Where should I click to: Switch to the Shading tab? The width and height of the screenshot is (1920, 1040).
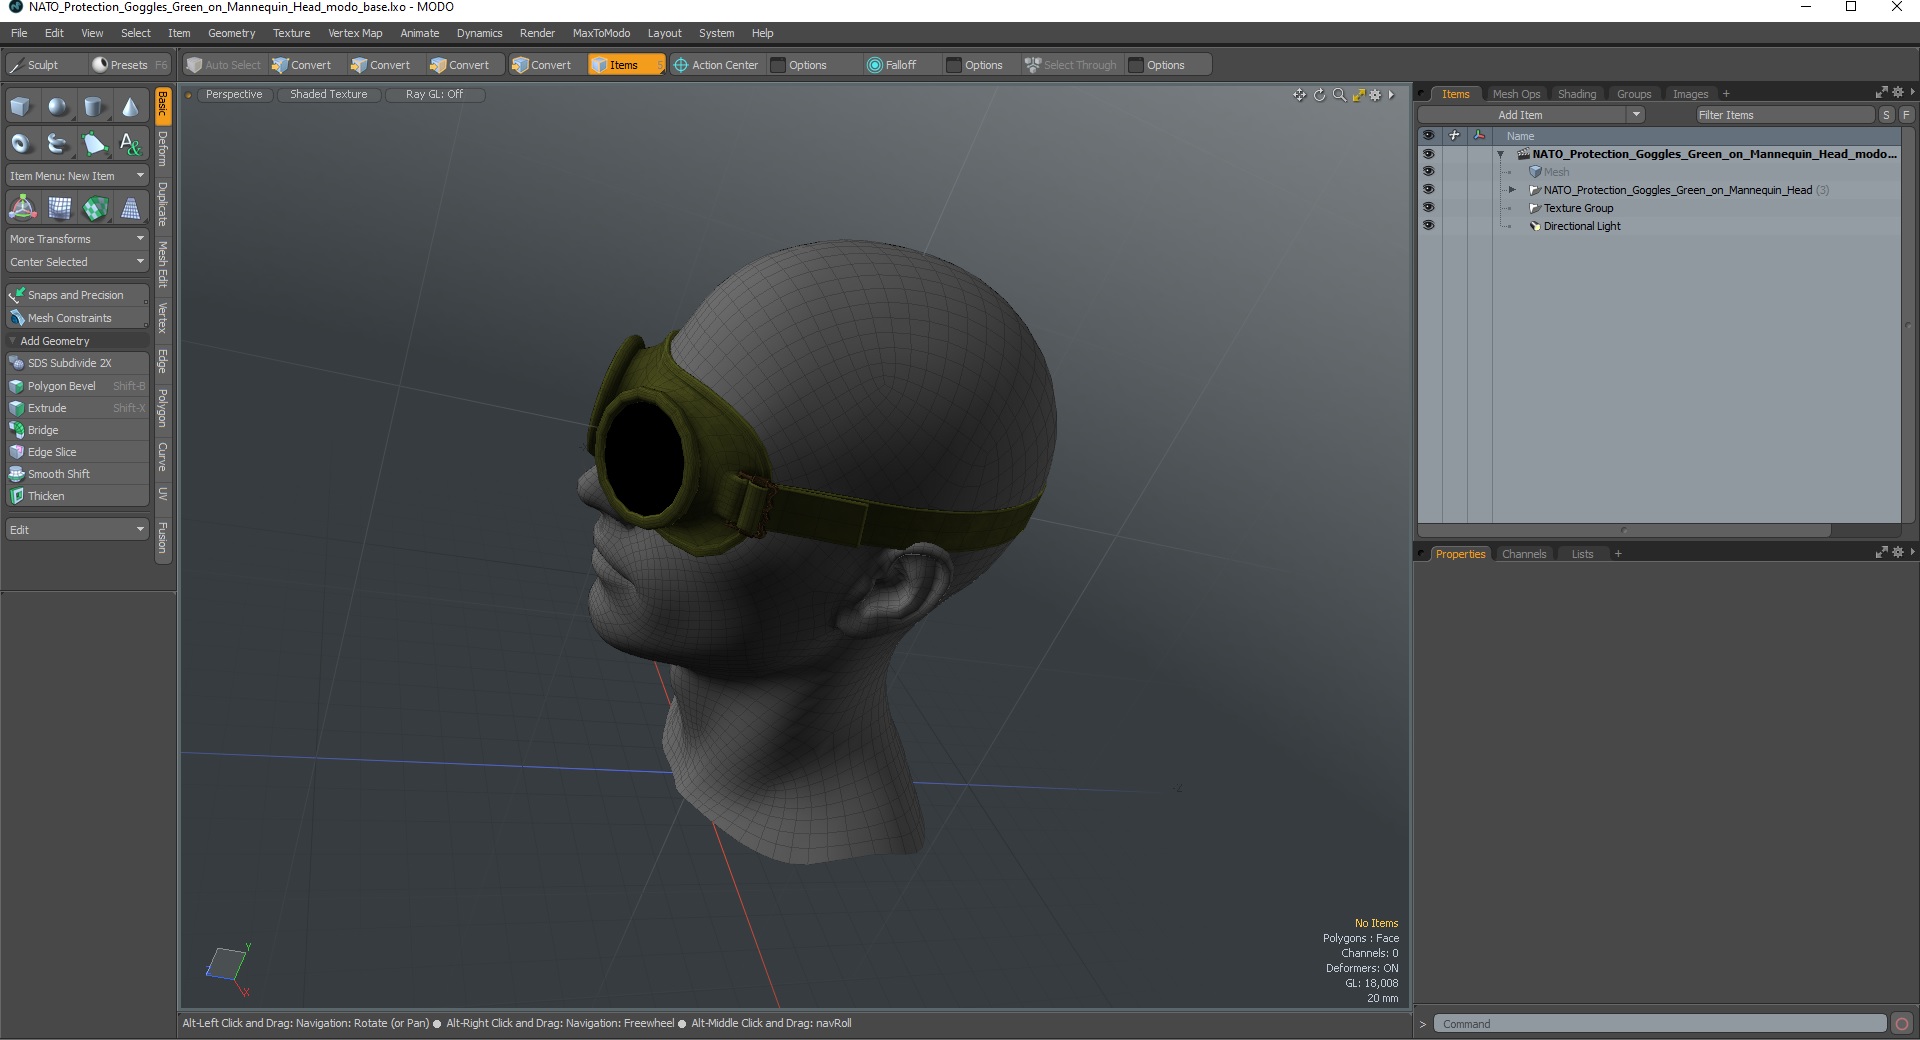click(x=1576, y=94)
